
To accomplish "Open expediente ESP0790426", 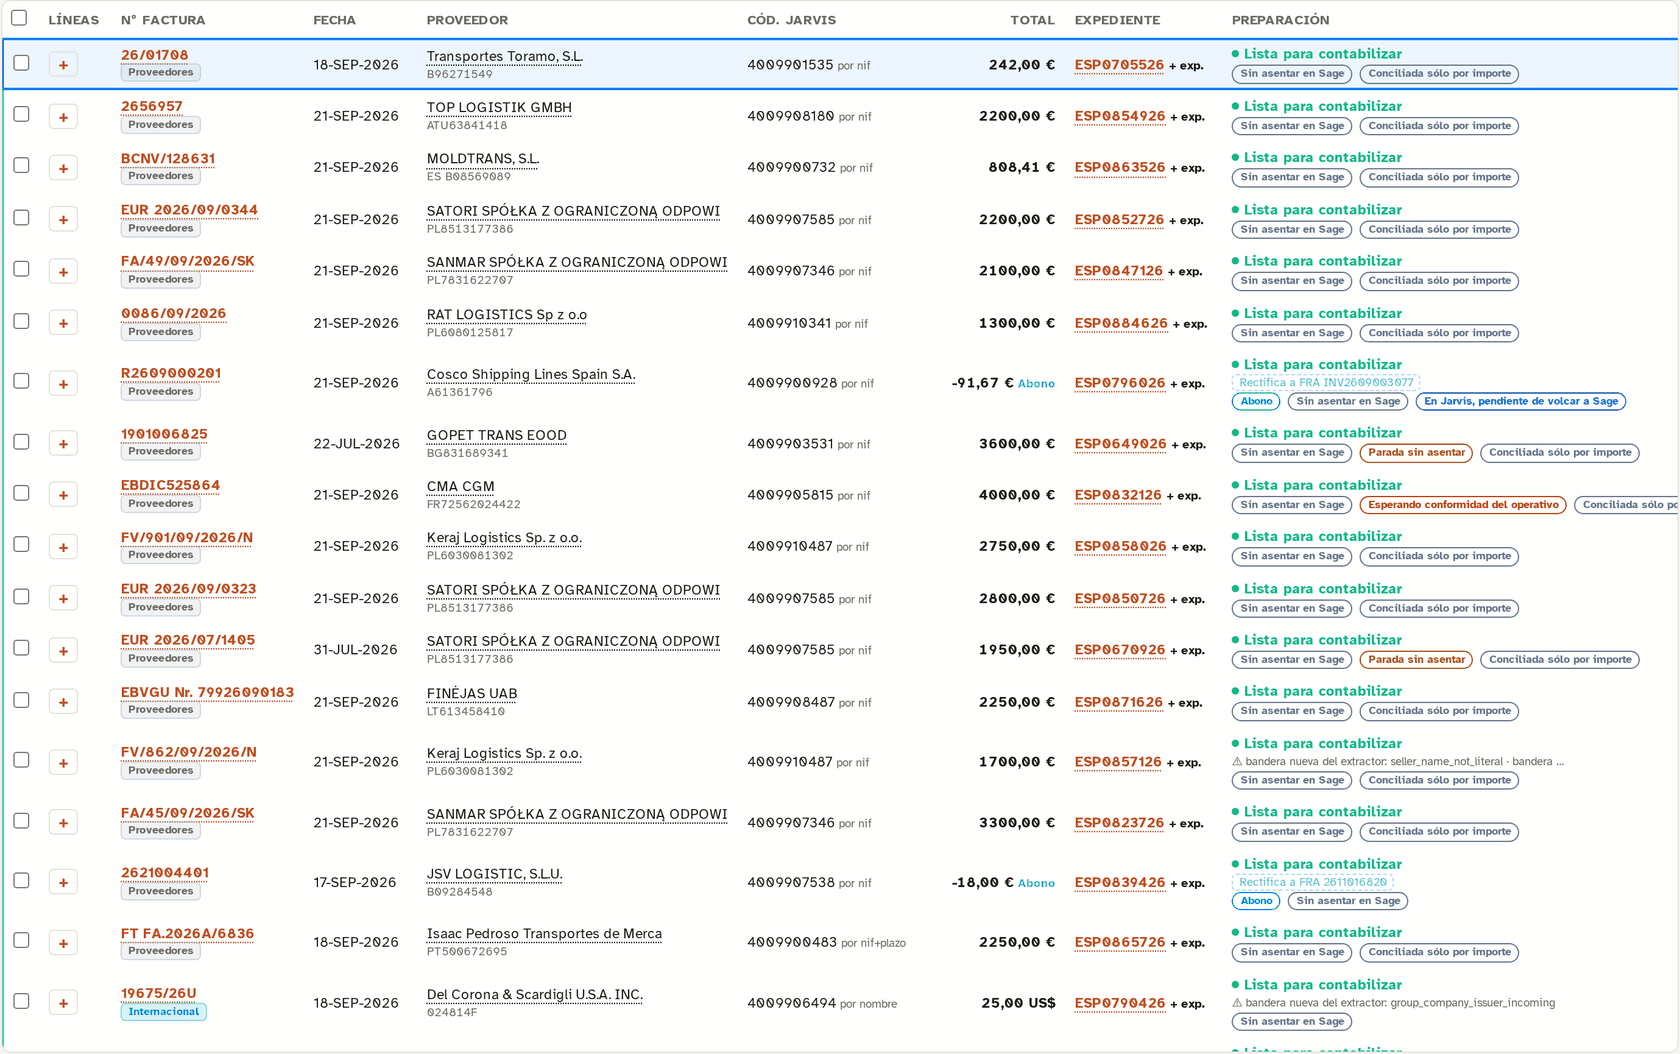I will click(x=1120, y=1003).
